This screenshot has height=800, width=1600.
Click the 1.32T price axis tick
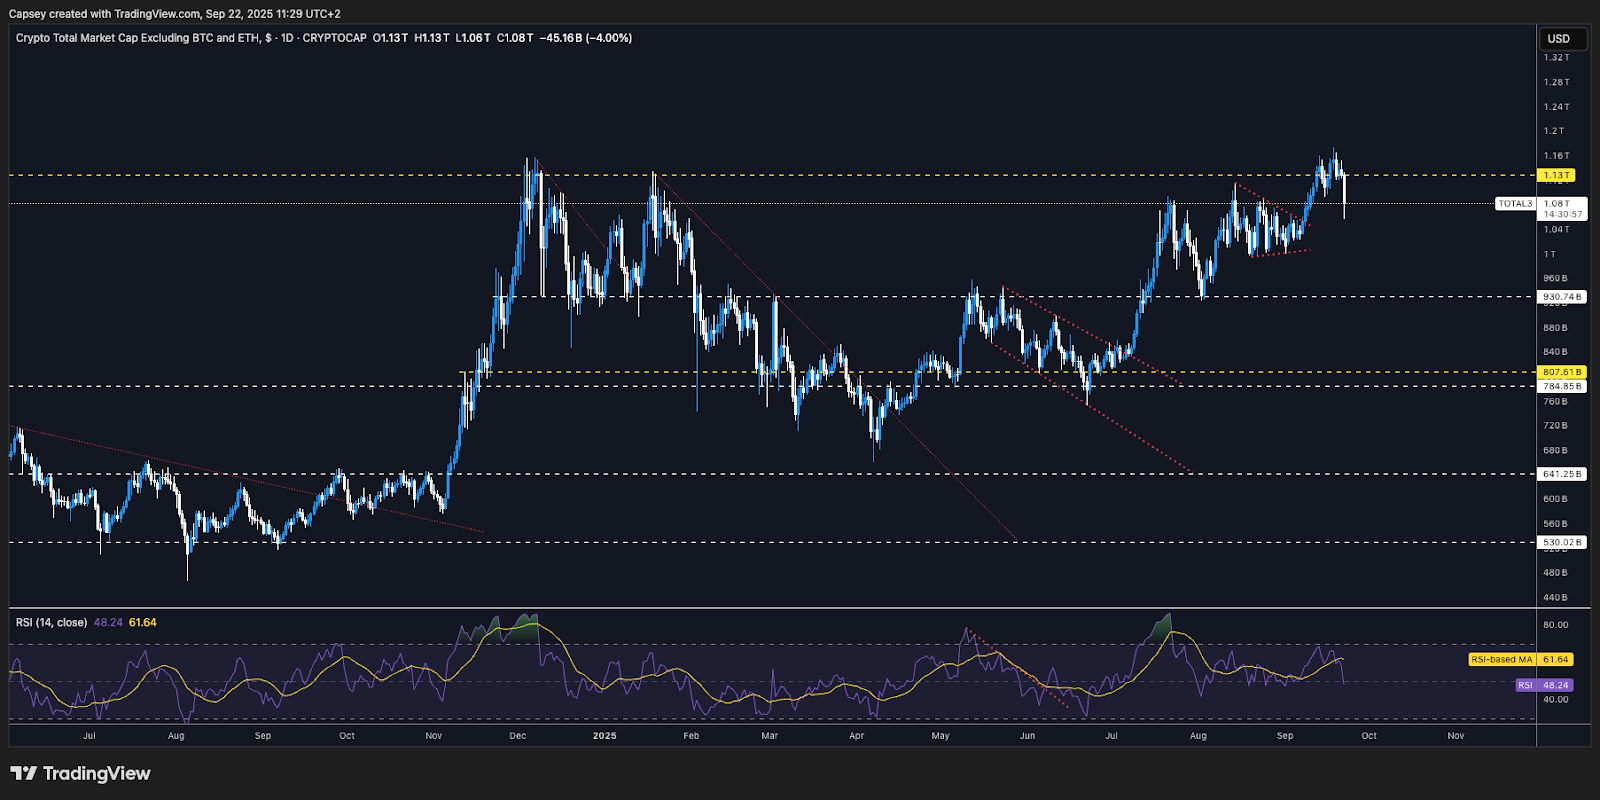pos(1556,57)
